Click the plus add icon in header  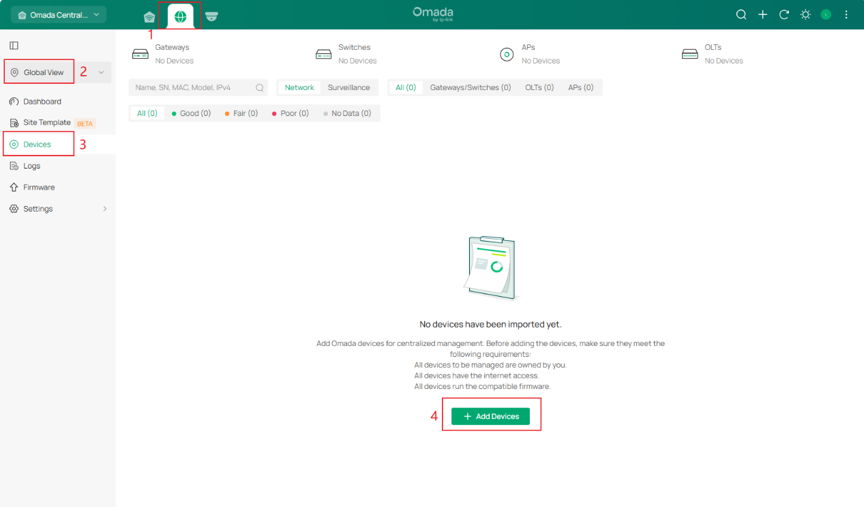(763, 15)
